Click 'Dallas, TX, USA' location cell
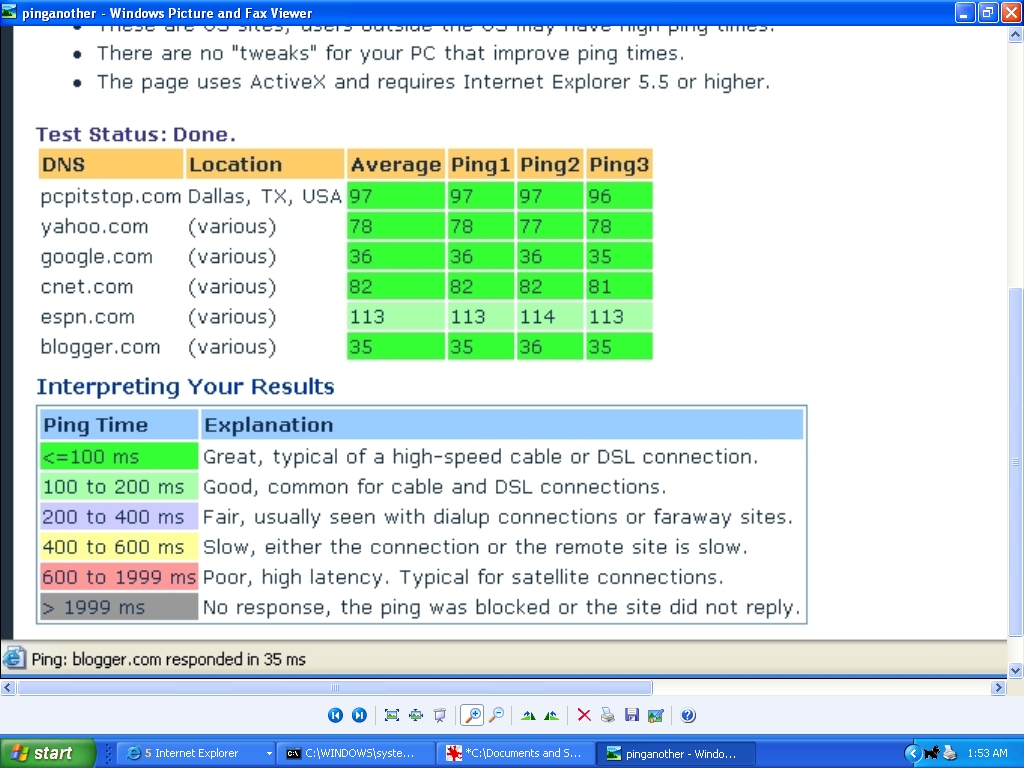 click(264, 196)
